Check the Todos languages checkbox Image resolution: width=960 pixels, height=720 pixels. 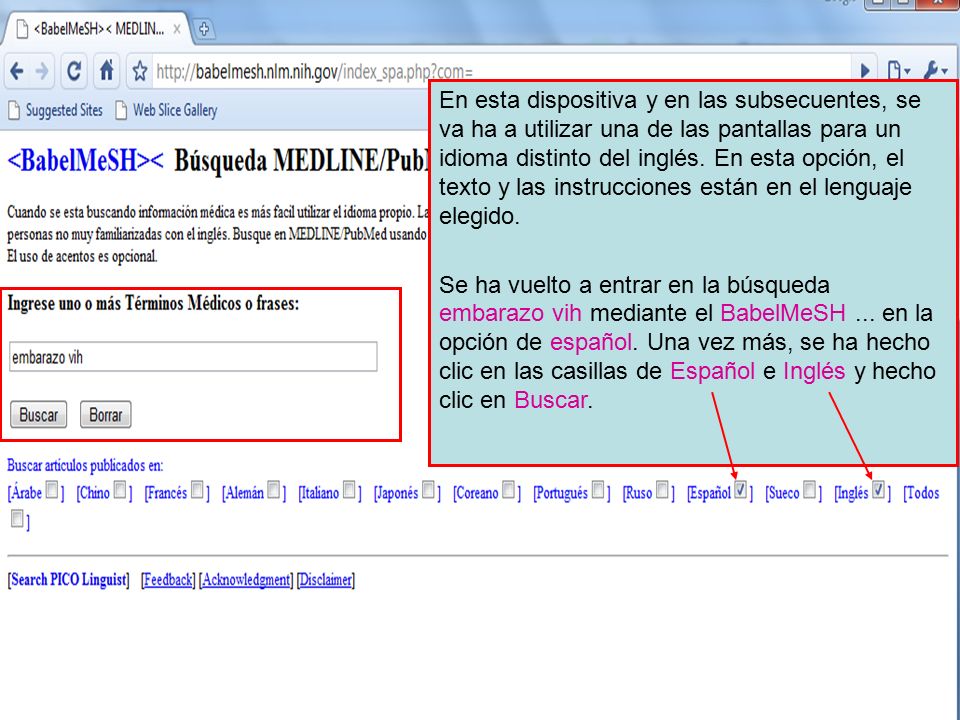17,519
